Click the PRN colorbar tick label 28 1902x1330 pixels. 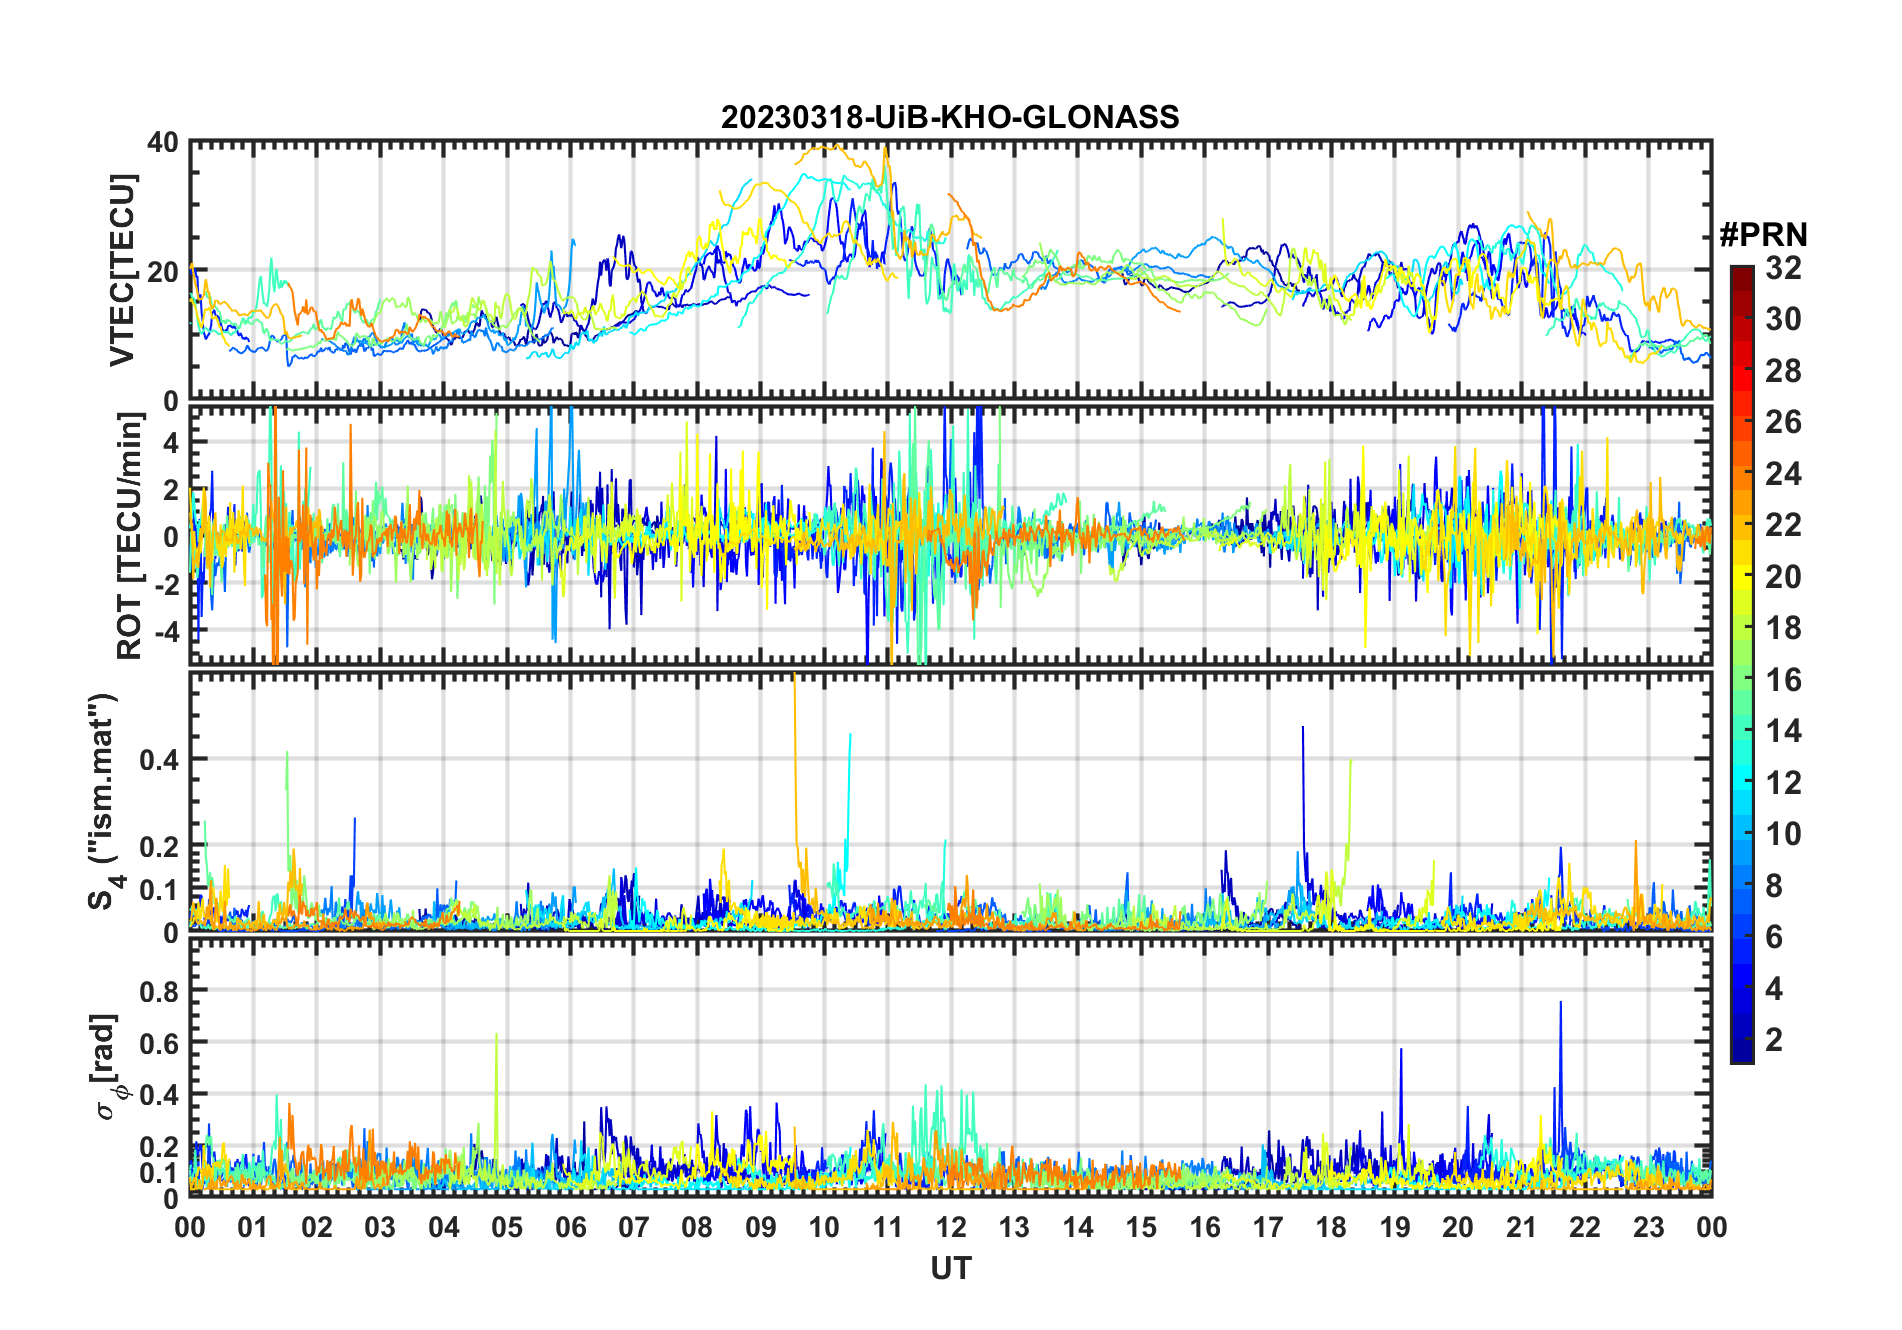1783,371
